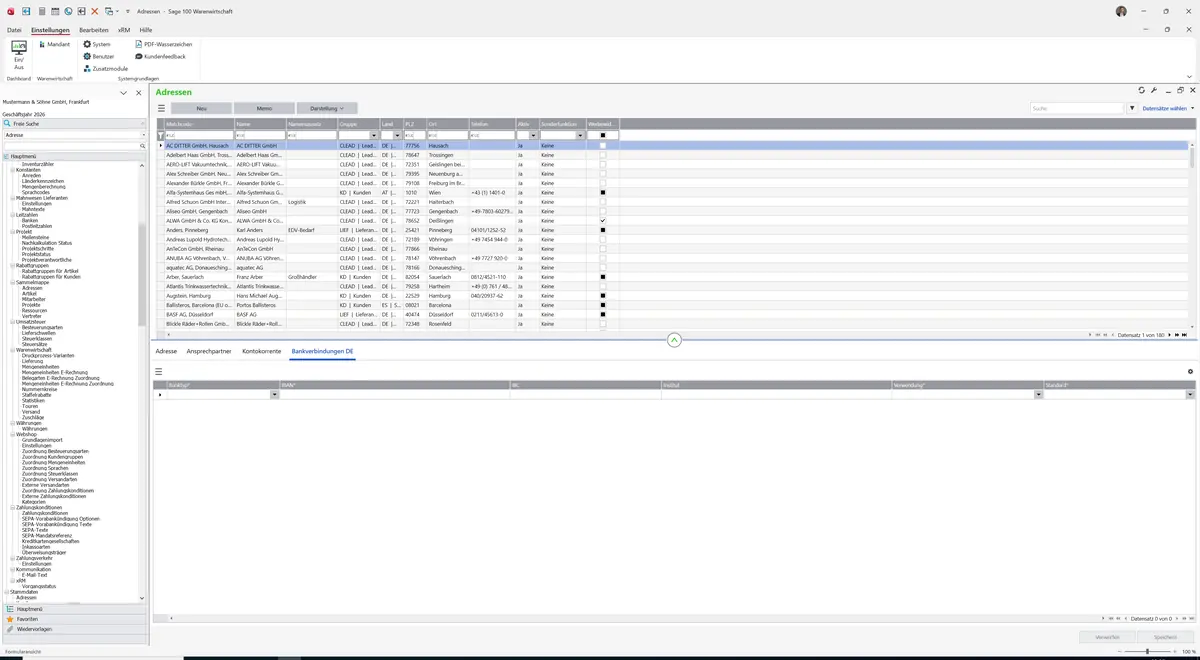Open the Darstellung dropdown
1200x660 pixels.
(x=327, y=108)
